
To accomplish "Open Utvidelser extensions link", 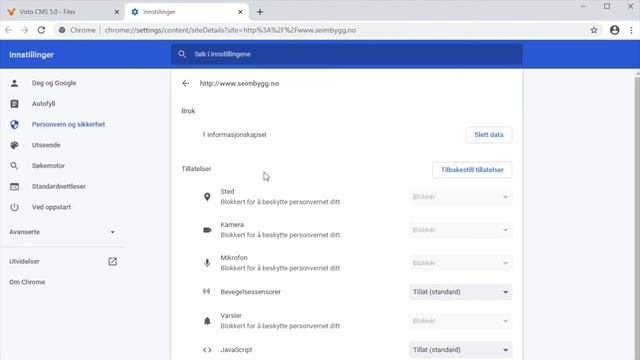I will click(x=24, y=262).
